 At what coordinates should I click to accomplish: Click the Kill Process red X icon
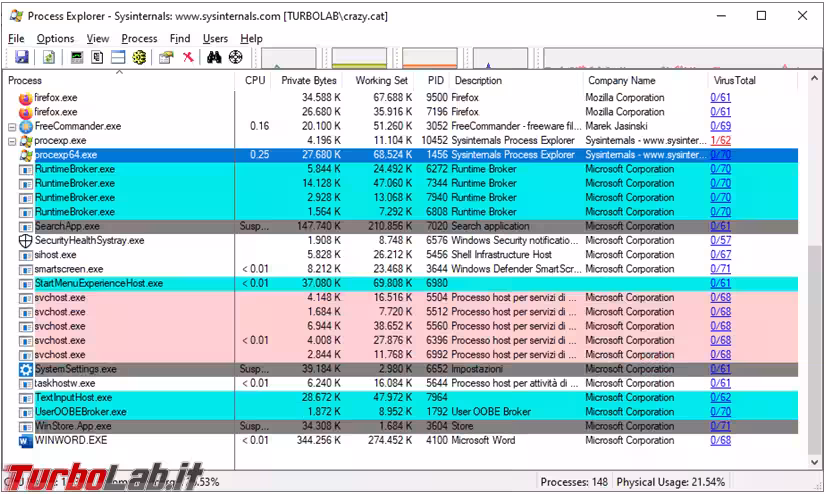coord(187,58)
